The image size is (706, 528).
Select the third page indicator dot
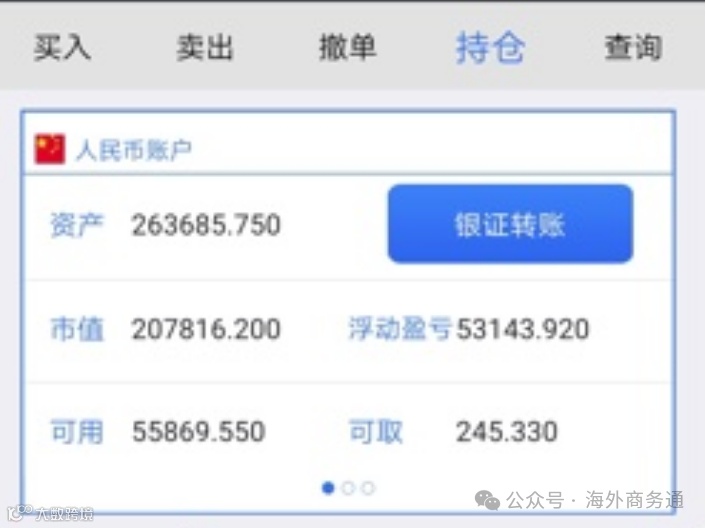(x=368, y=488)
